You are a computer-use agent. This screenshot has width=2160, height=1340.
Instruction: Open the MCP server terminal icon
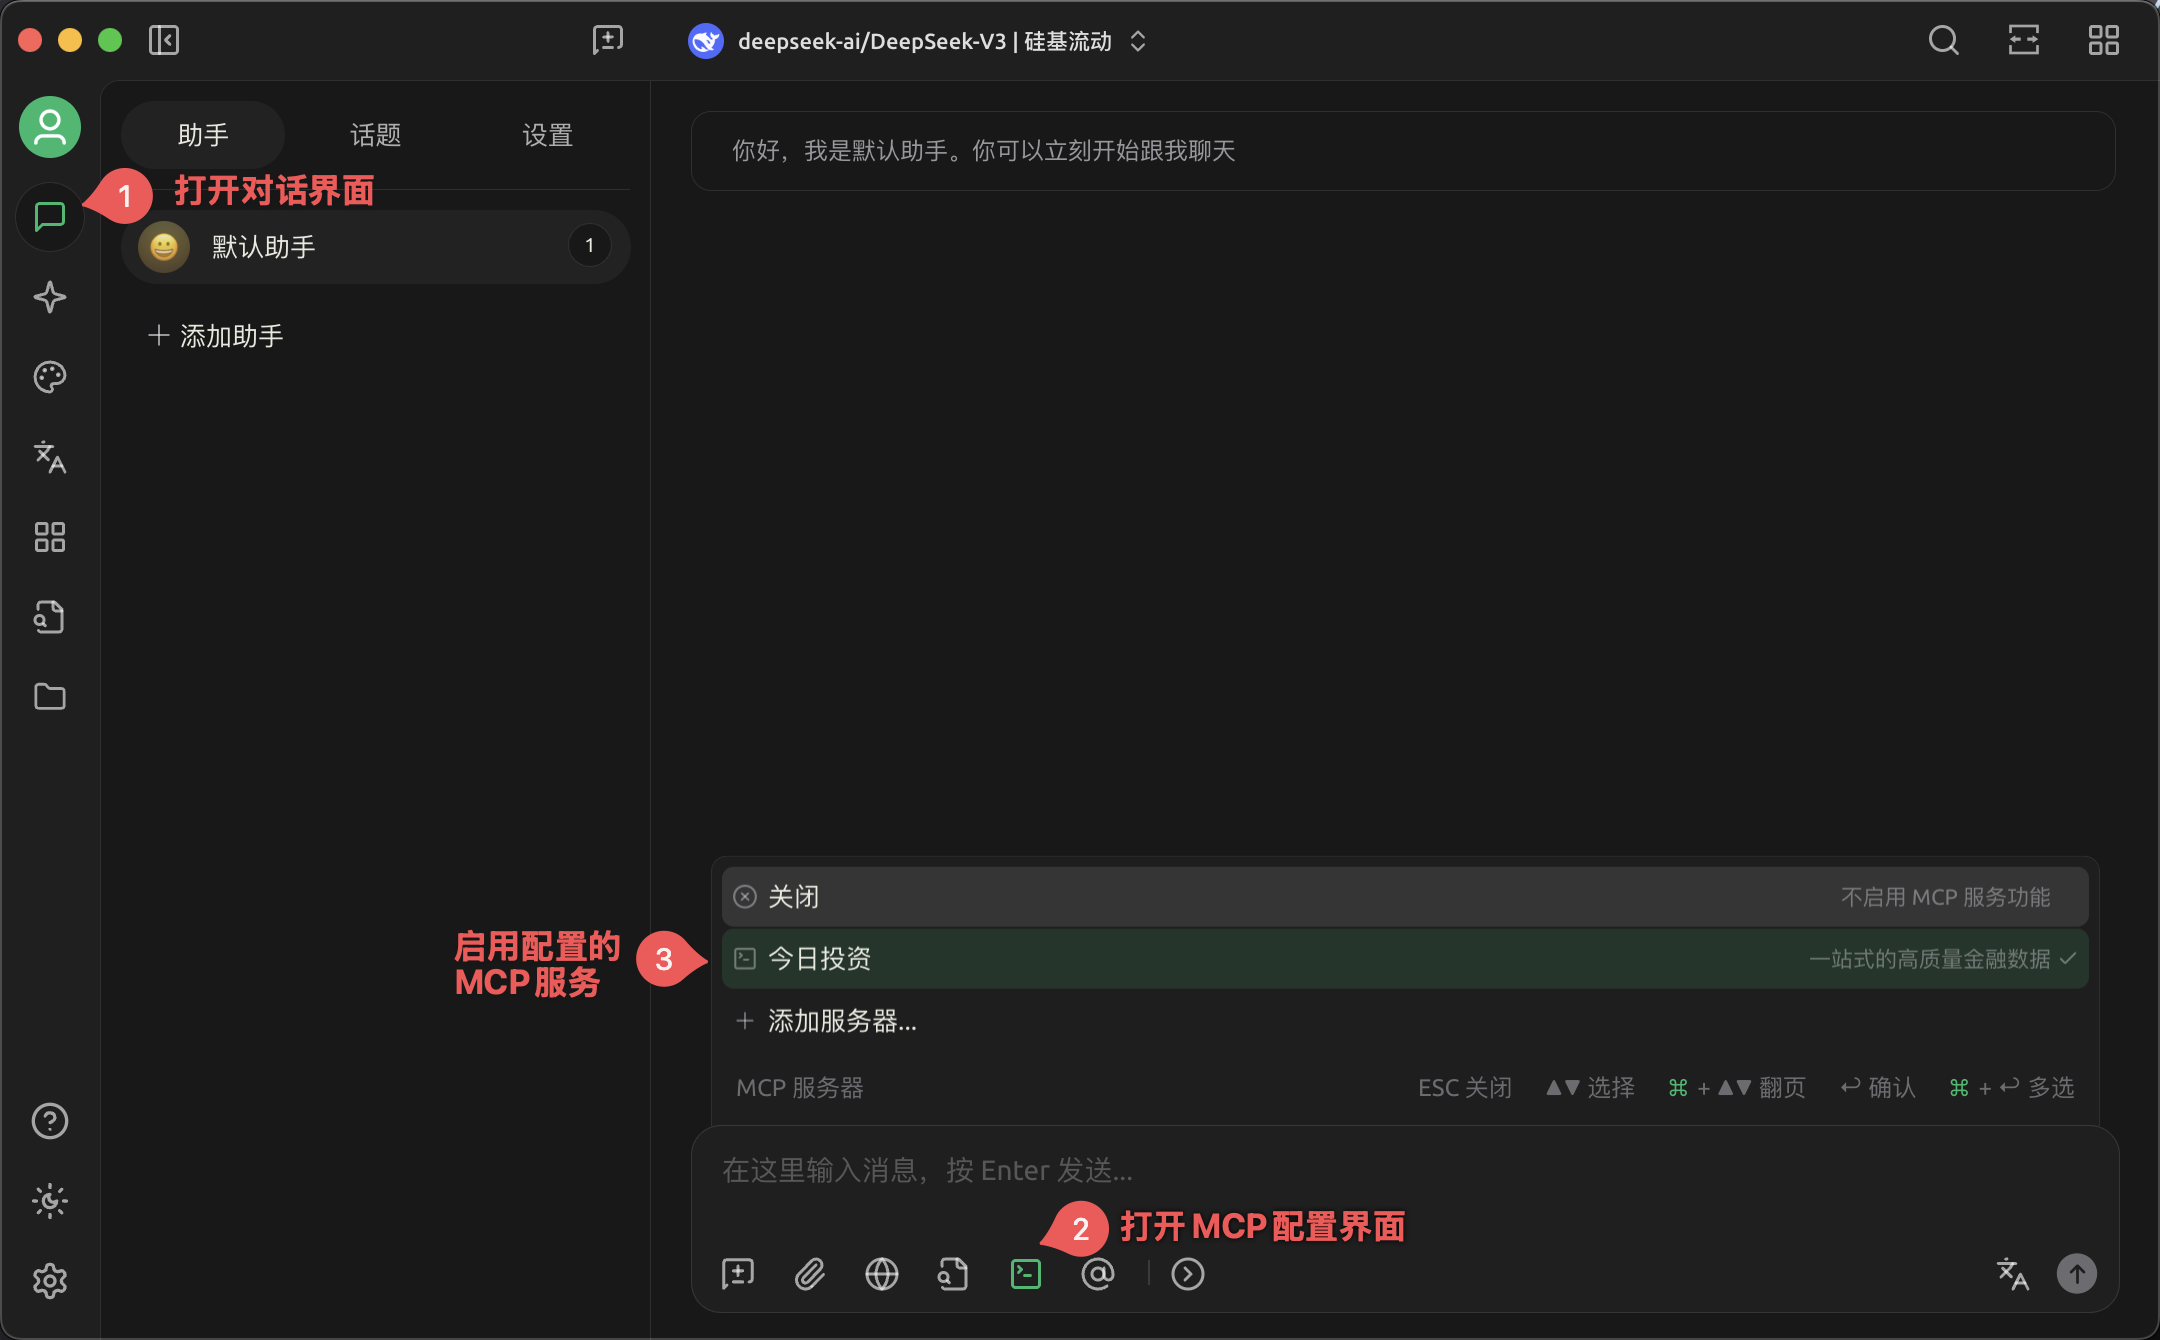tap(1026, 1274)
